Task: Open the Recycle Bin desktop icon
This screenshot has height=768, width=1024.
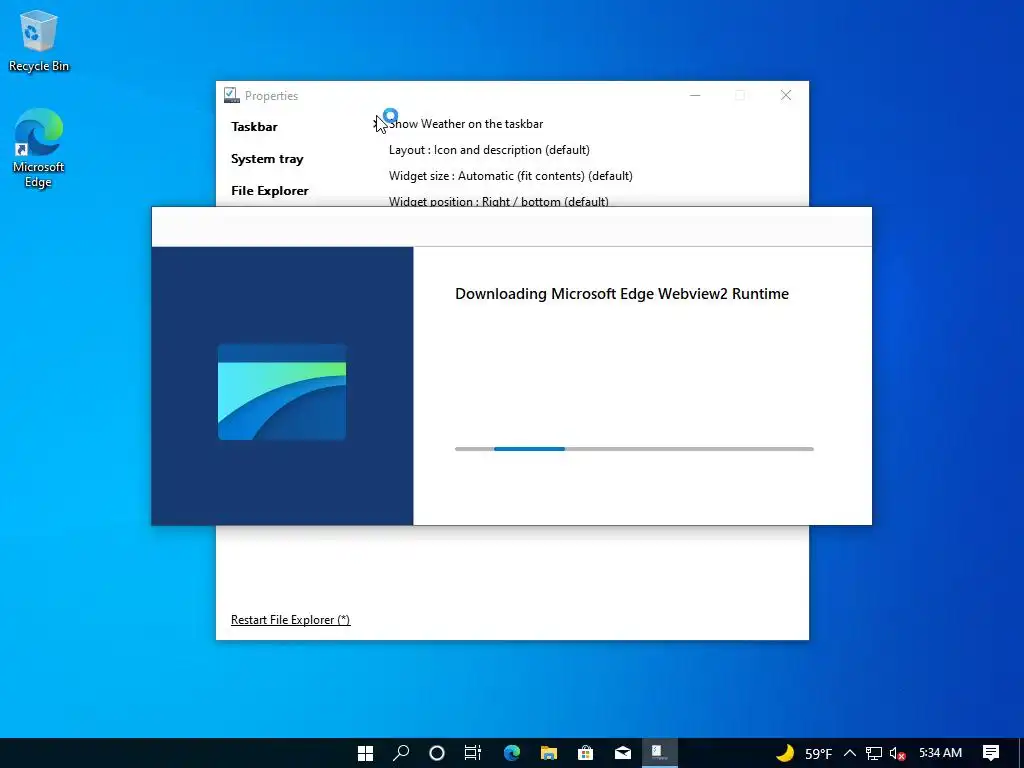Action: 39,40
